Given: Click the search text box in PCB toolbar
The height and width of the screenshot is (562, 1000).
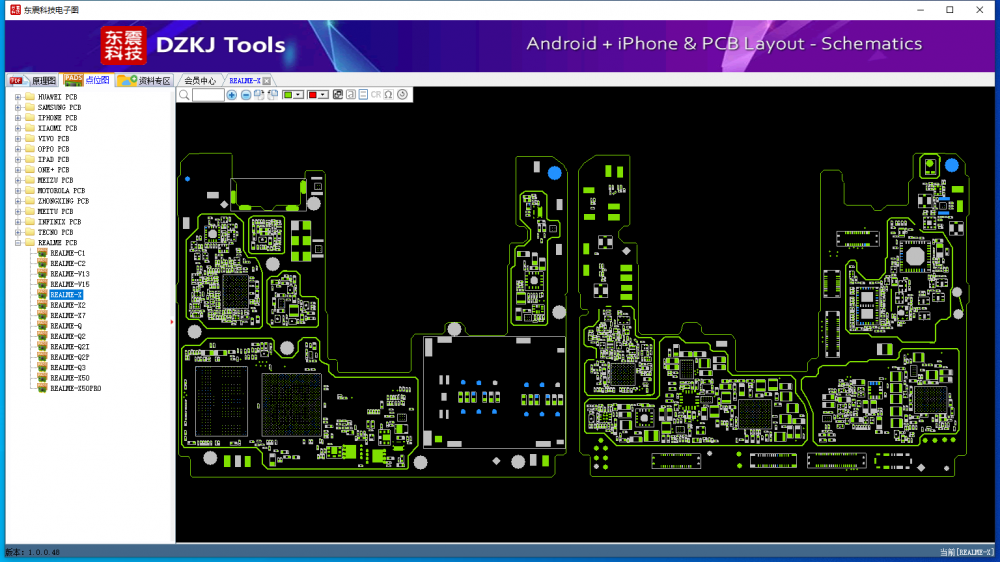Looking at the screenshot, I should [208, 95].
